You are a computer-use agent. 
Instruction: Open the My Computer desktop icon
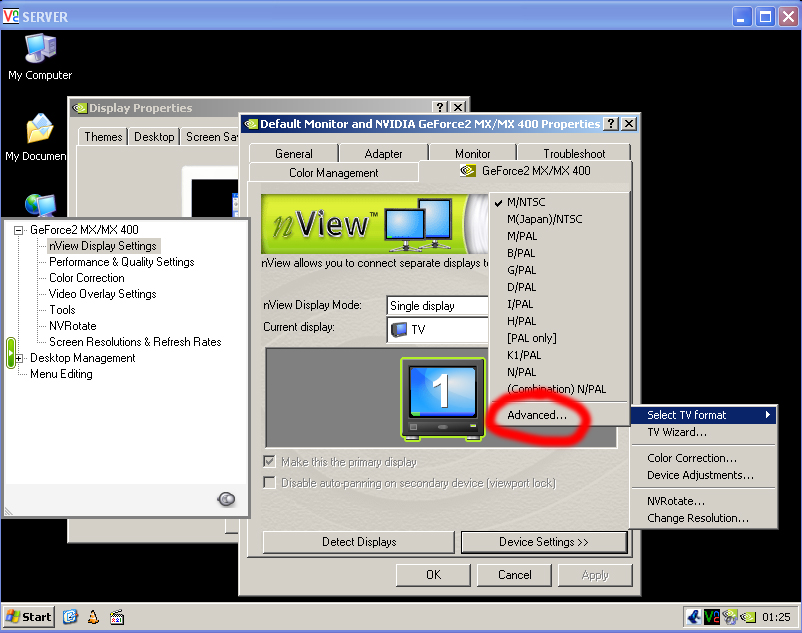40,56
